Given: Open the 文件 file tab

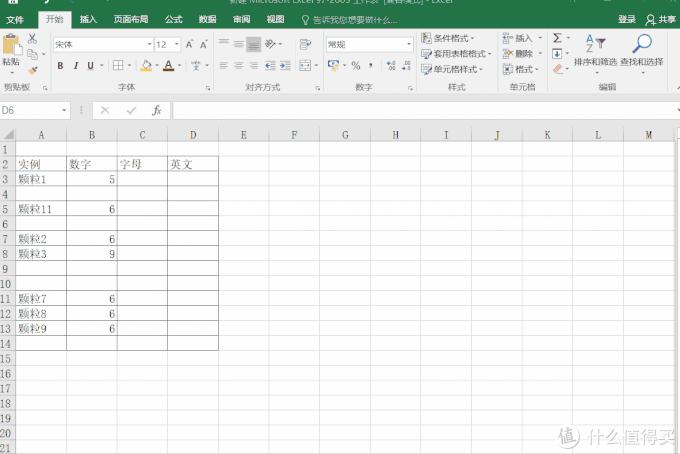Looking at the screenshot, I should click(x=15, y=20).
